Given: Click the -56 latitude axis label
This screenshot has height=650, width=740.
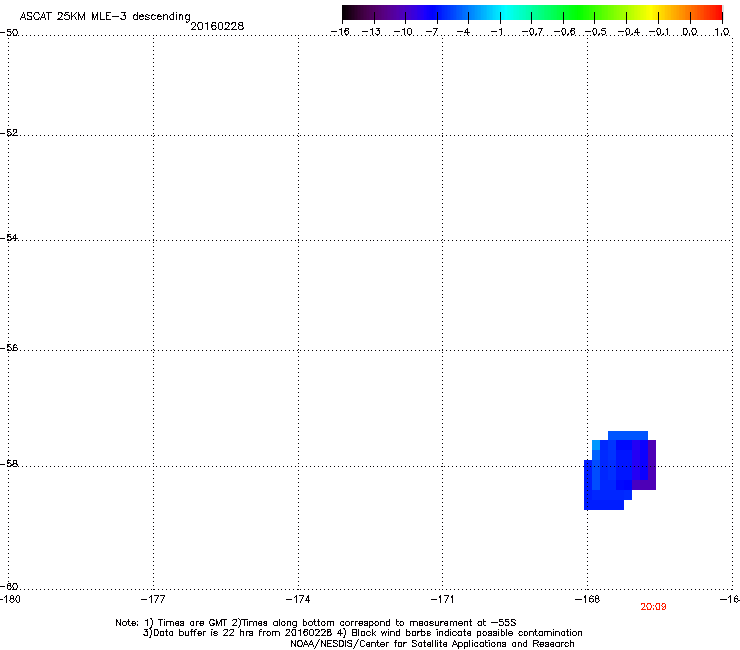Looking at the screenshot, I should pos(9,348).
